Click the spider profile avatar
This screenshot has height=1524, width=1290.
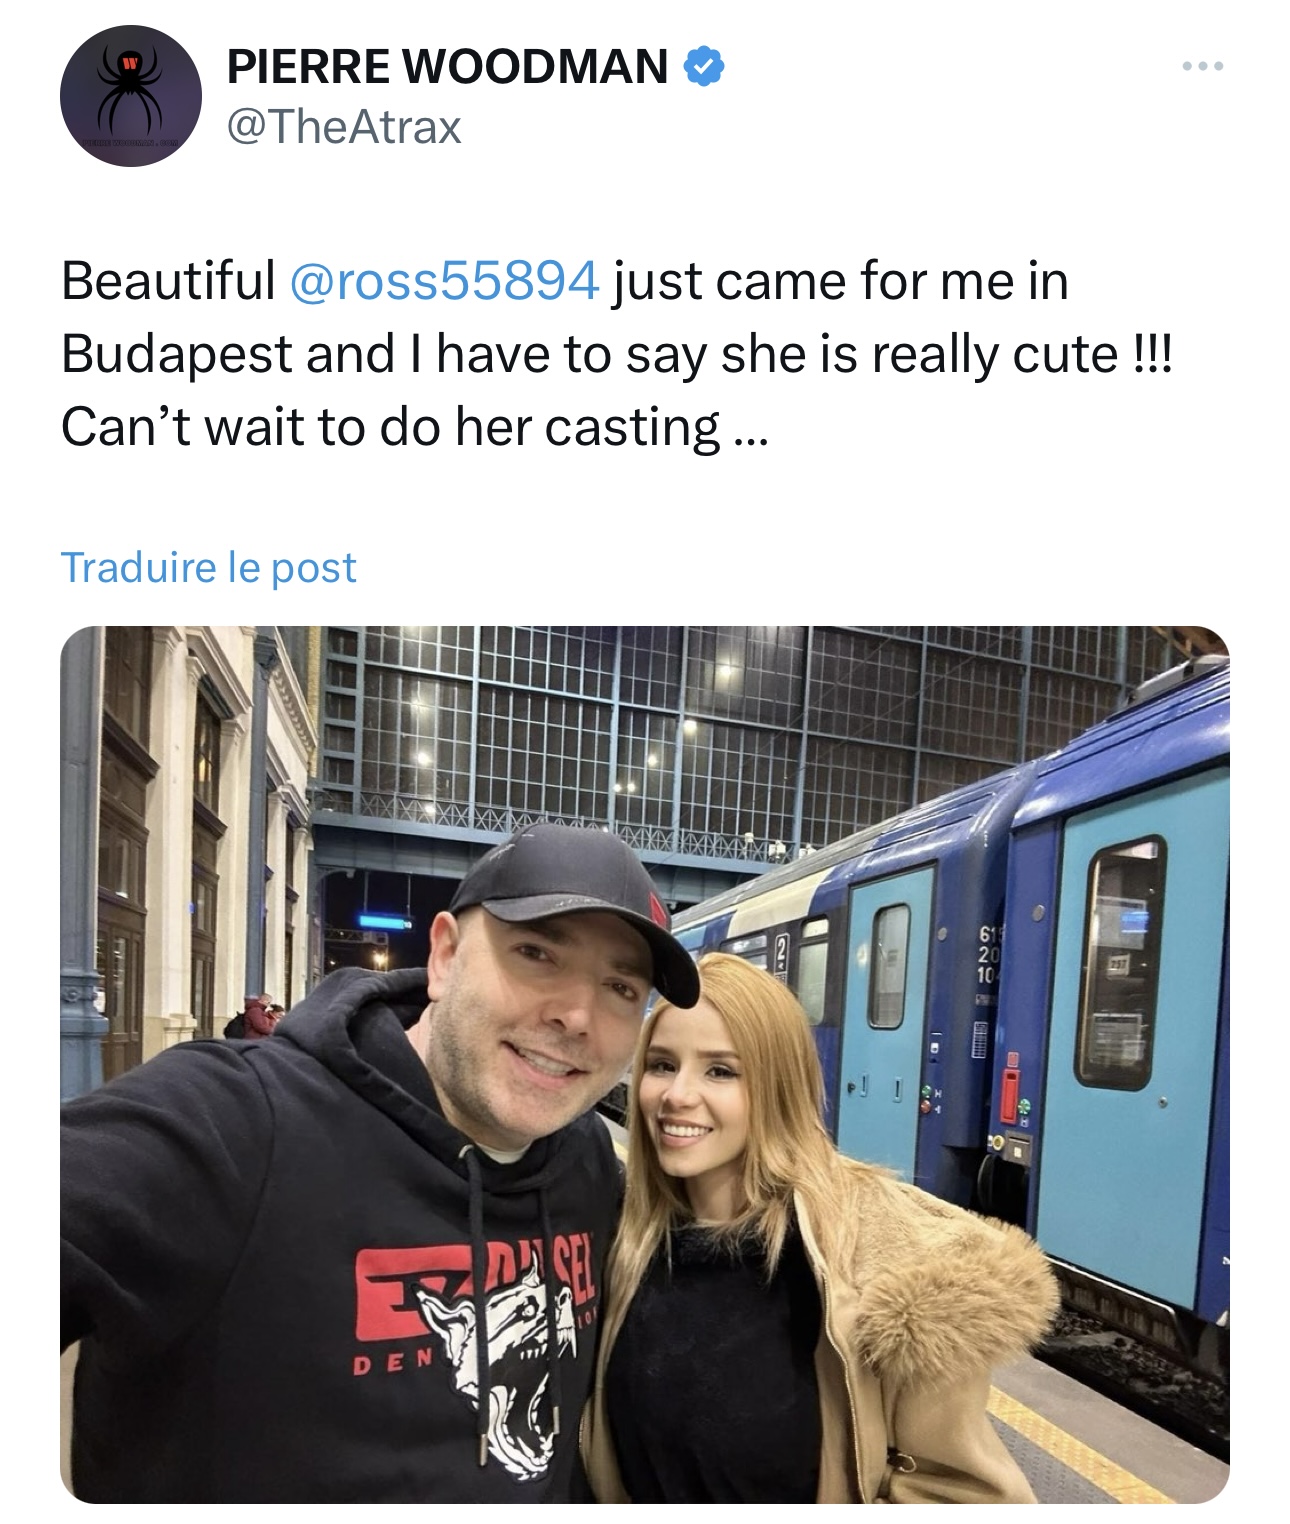131,96
